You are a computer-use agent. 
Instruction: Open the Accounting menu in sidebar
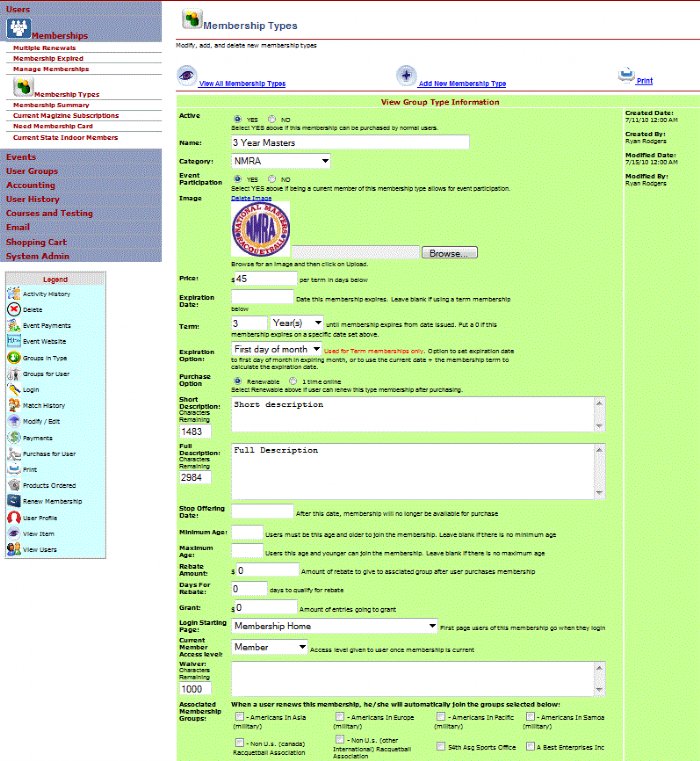(x=31, y=185)
